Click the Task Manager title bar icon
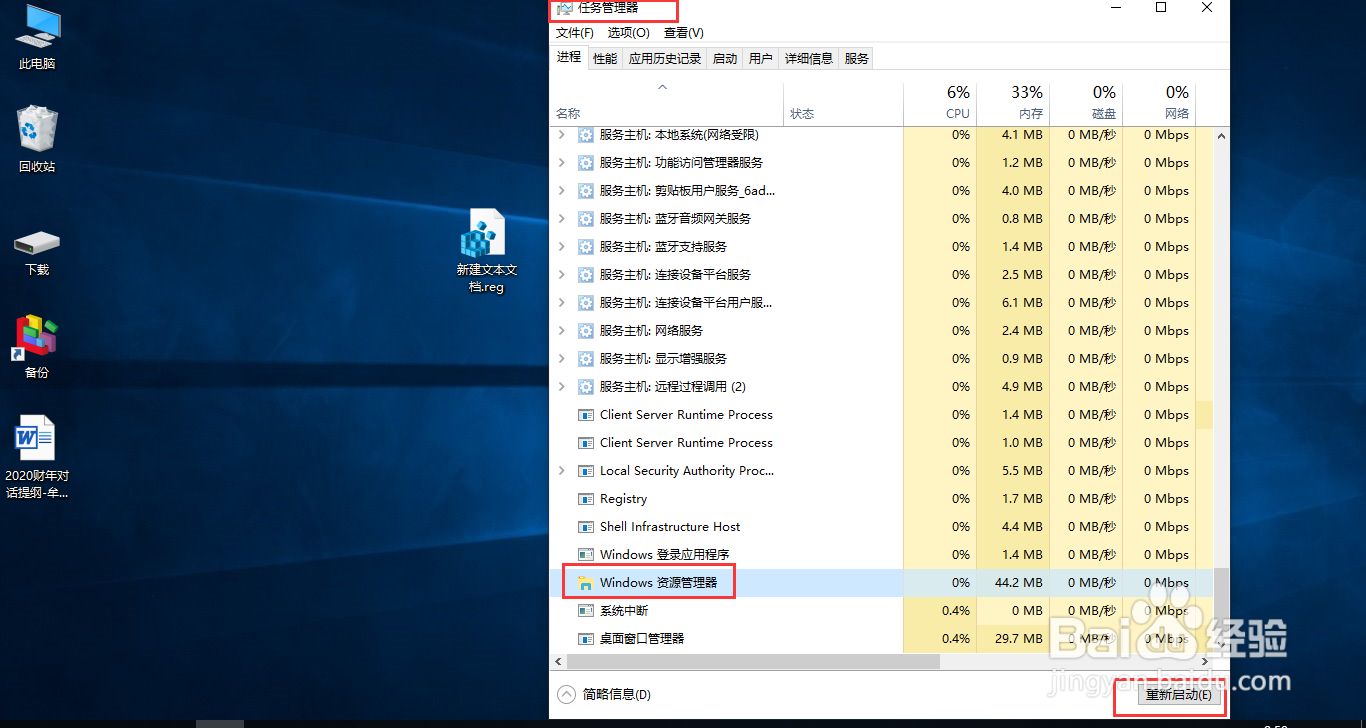This screenshot has height=728, width=1366. click(x=565, y=8)
